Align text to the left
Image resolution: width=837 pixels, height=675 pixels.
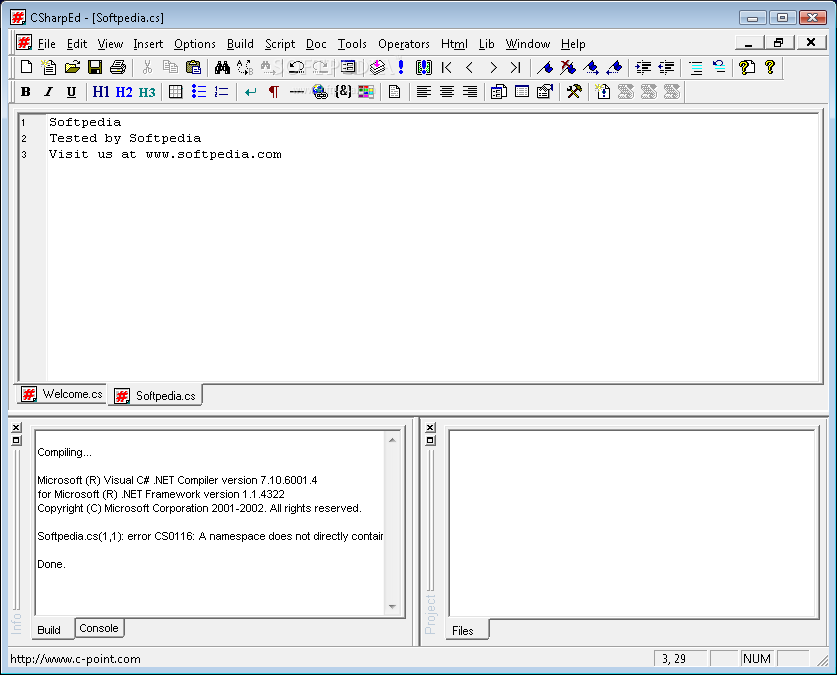point(424,92)
